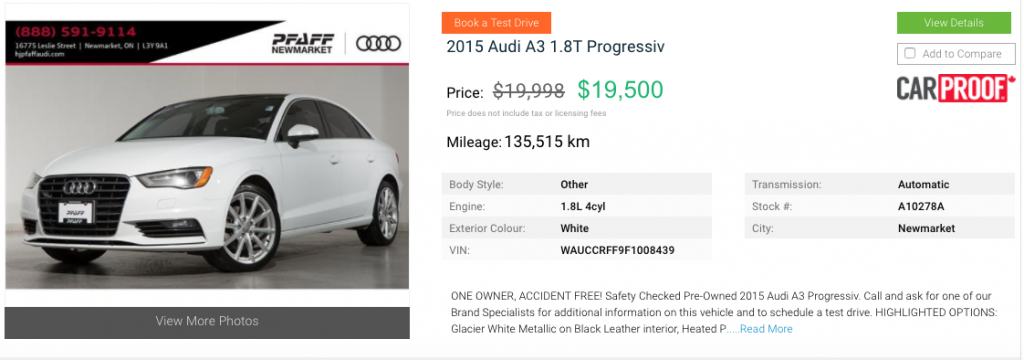Click the 135,515 km mileage value
The image size is (1024, 360).
click(547, 142)
